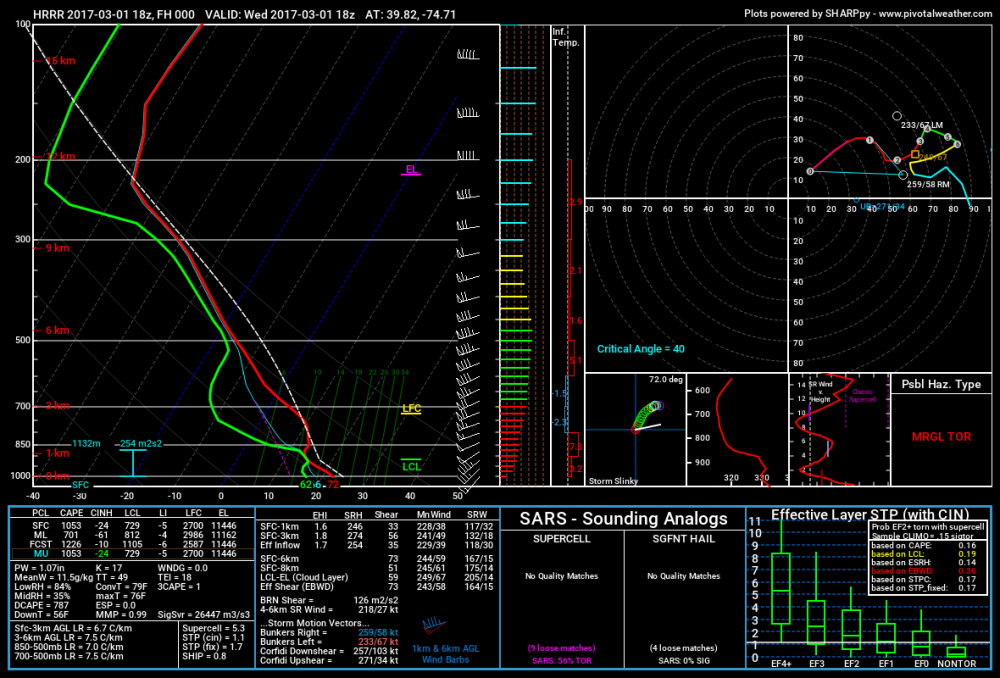Click the 500 mb pressure level line
The image size is (1000, 678).
246,341
